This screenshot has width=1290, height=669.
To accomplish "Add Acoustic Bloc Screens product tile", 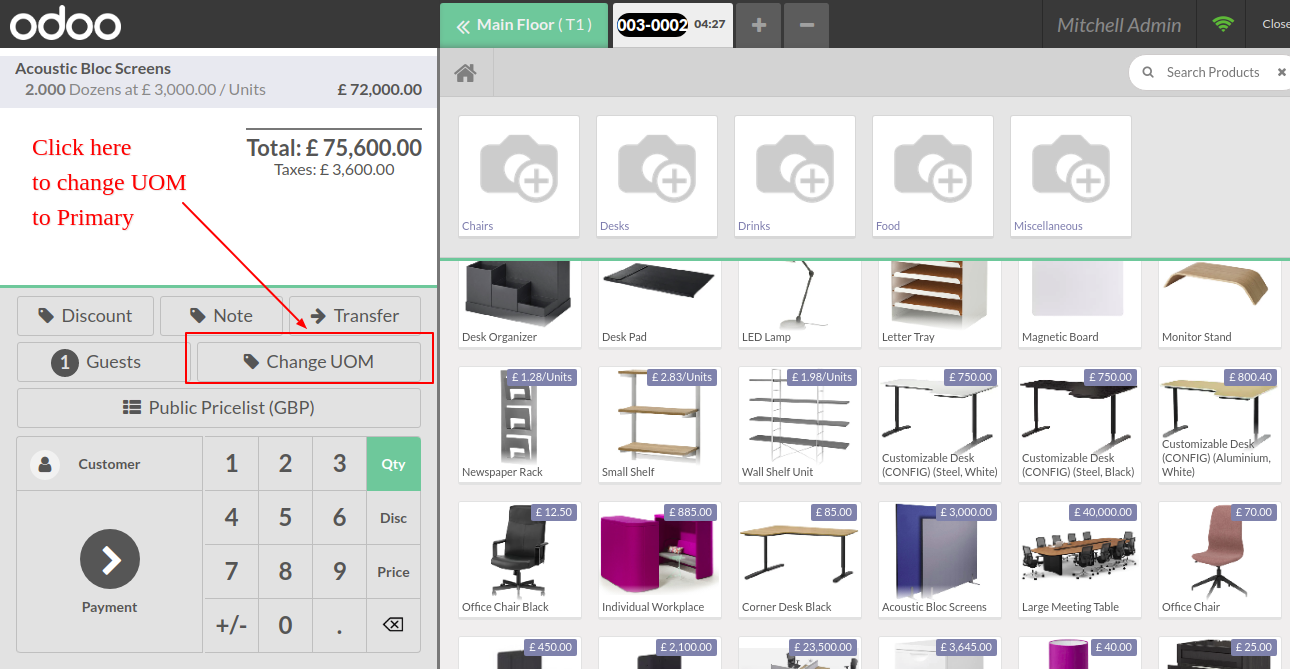I will 940,559.
